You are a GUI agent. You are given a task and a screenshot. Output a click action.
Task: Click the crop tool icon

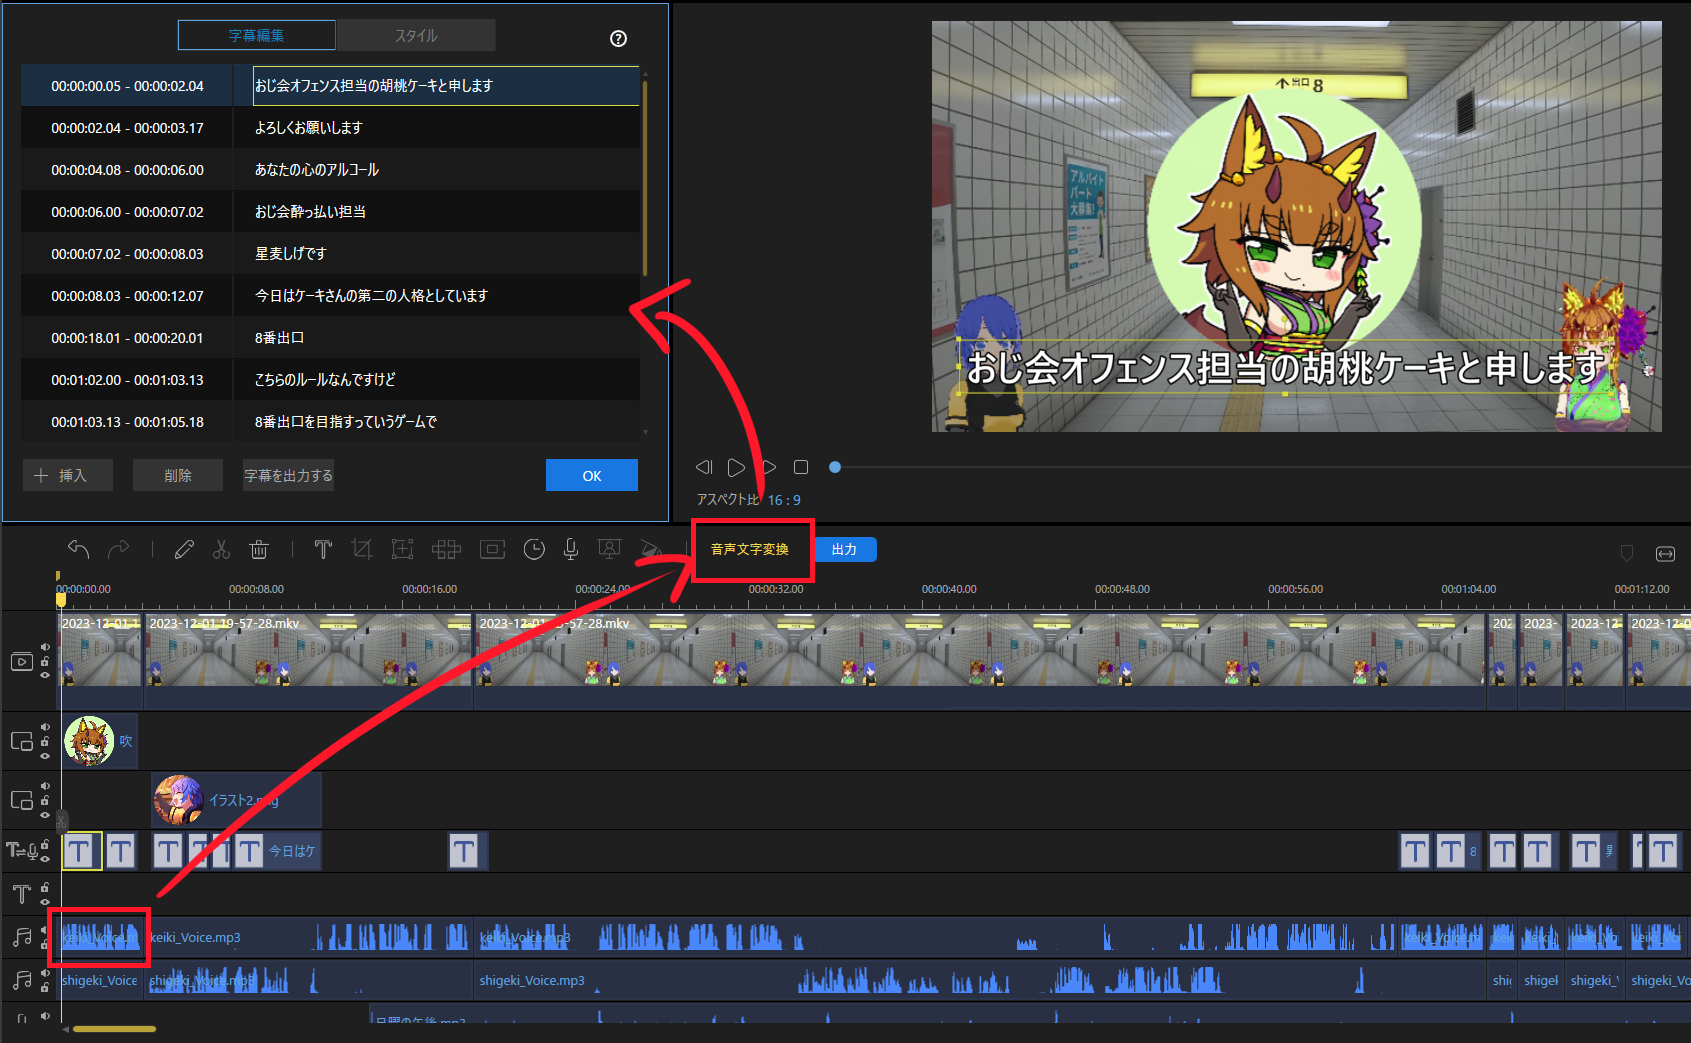click(x=362, y=549)
